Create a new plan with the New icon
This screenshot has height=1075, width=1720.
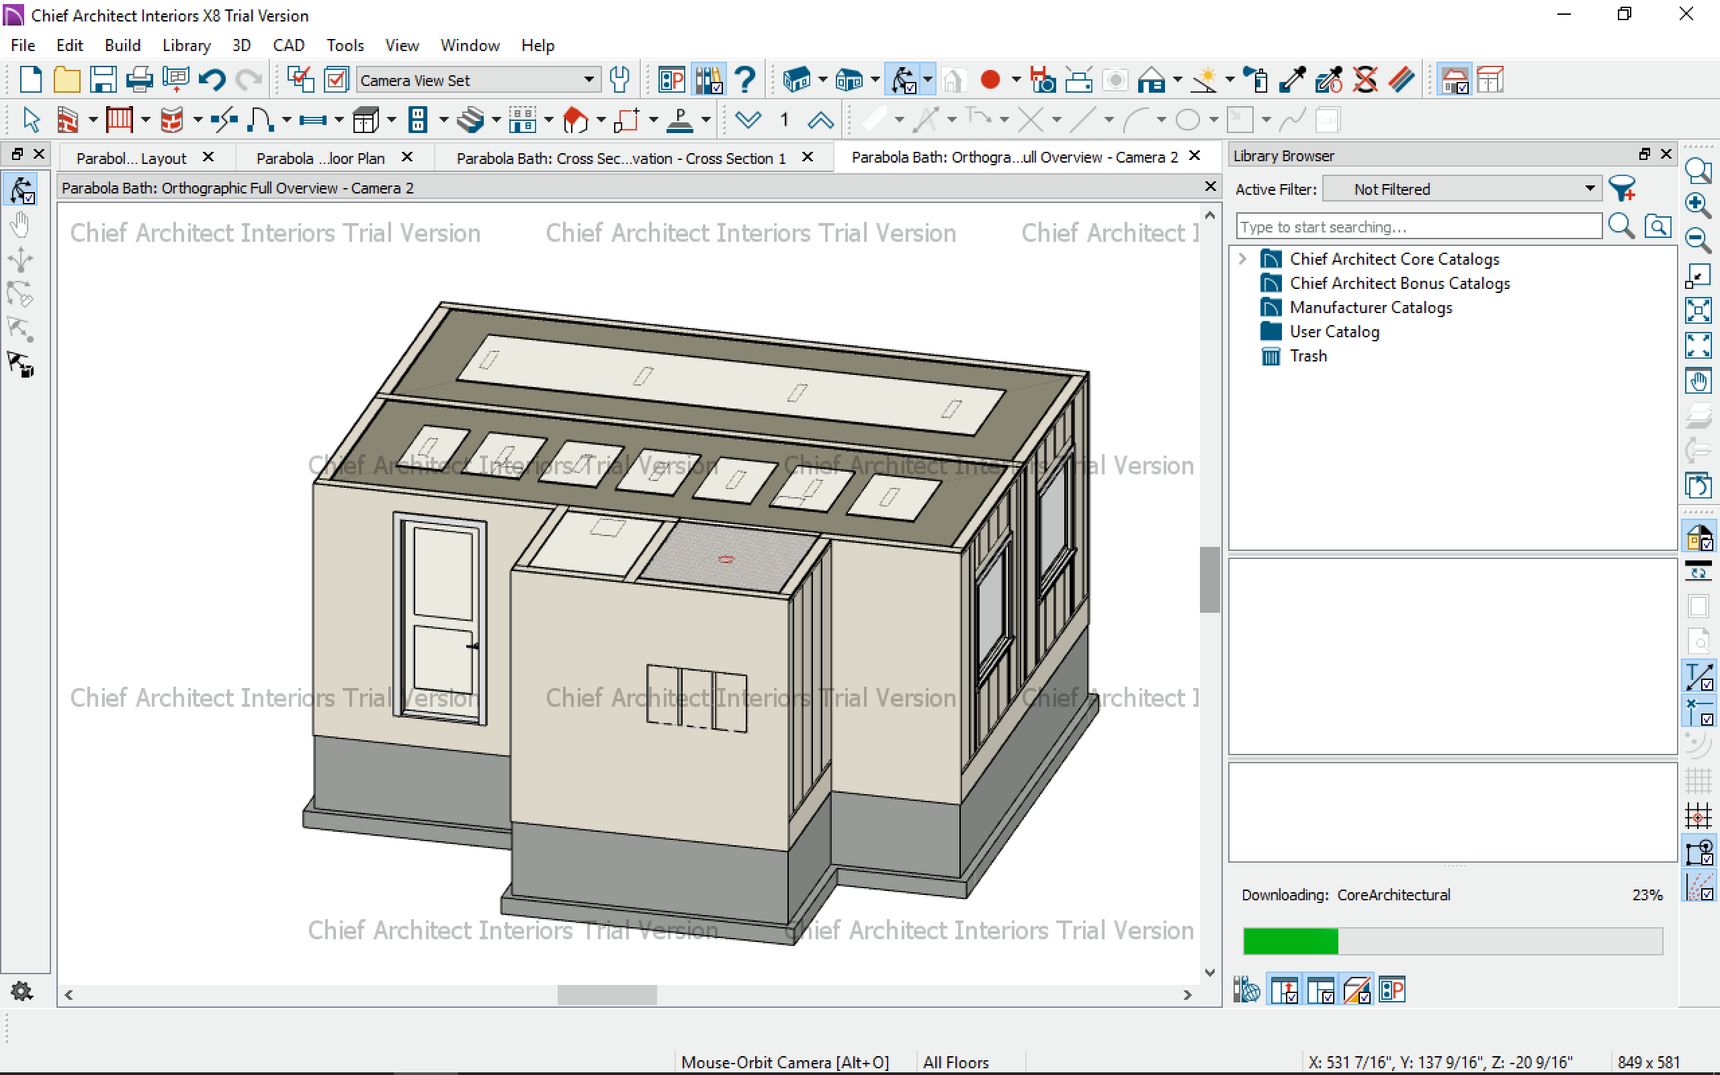30,79
